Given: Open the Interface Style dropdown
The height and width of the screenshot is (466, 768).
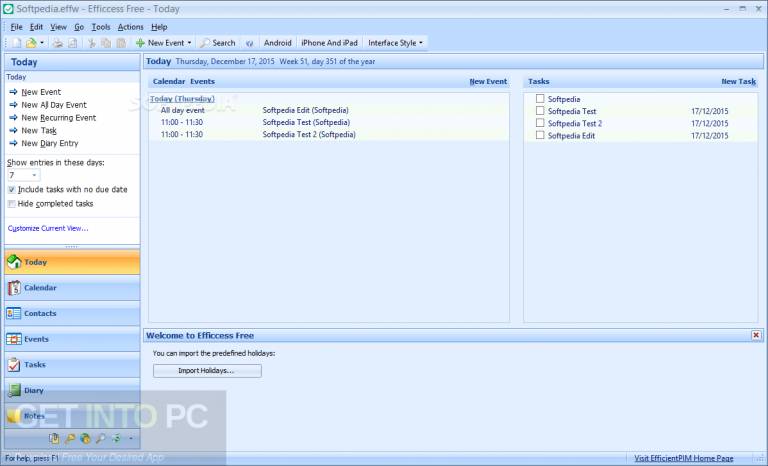Looking at the screenshot, I should coord(396,43).
